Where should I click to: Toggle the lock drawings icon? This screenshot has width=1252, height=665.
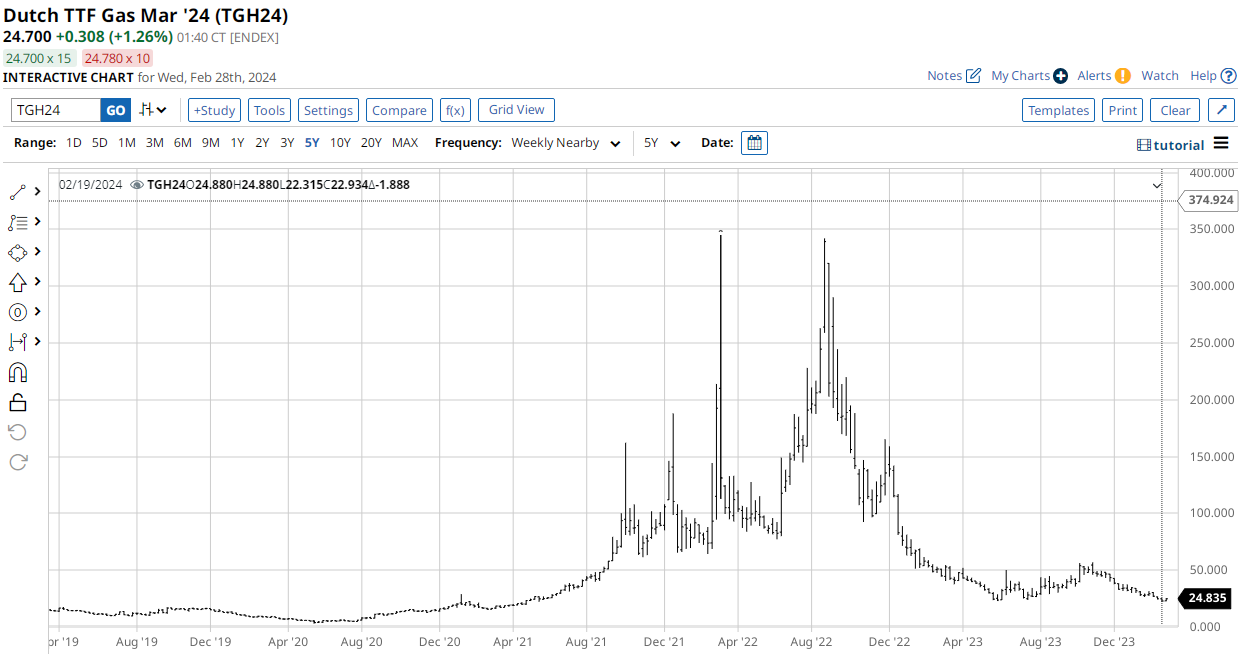tap(17, 402)
